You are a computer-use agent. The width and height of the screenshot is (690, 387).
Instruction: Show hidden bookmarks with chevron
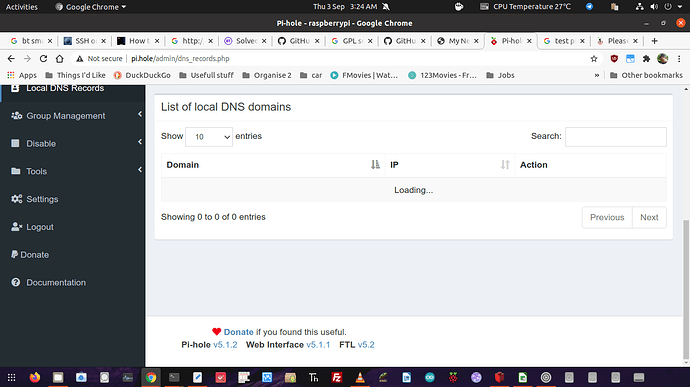point(597,75)
